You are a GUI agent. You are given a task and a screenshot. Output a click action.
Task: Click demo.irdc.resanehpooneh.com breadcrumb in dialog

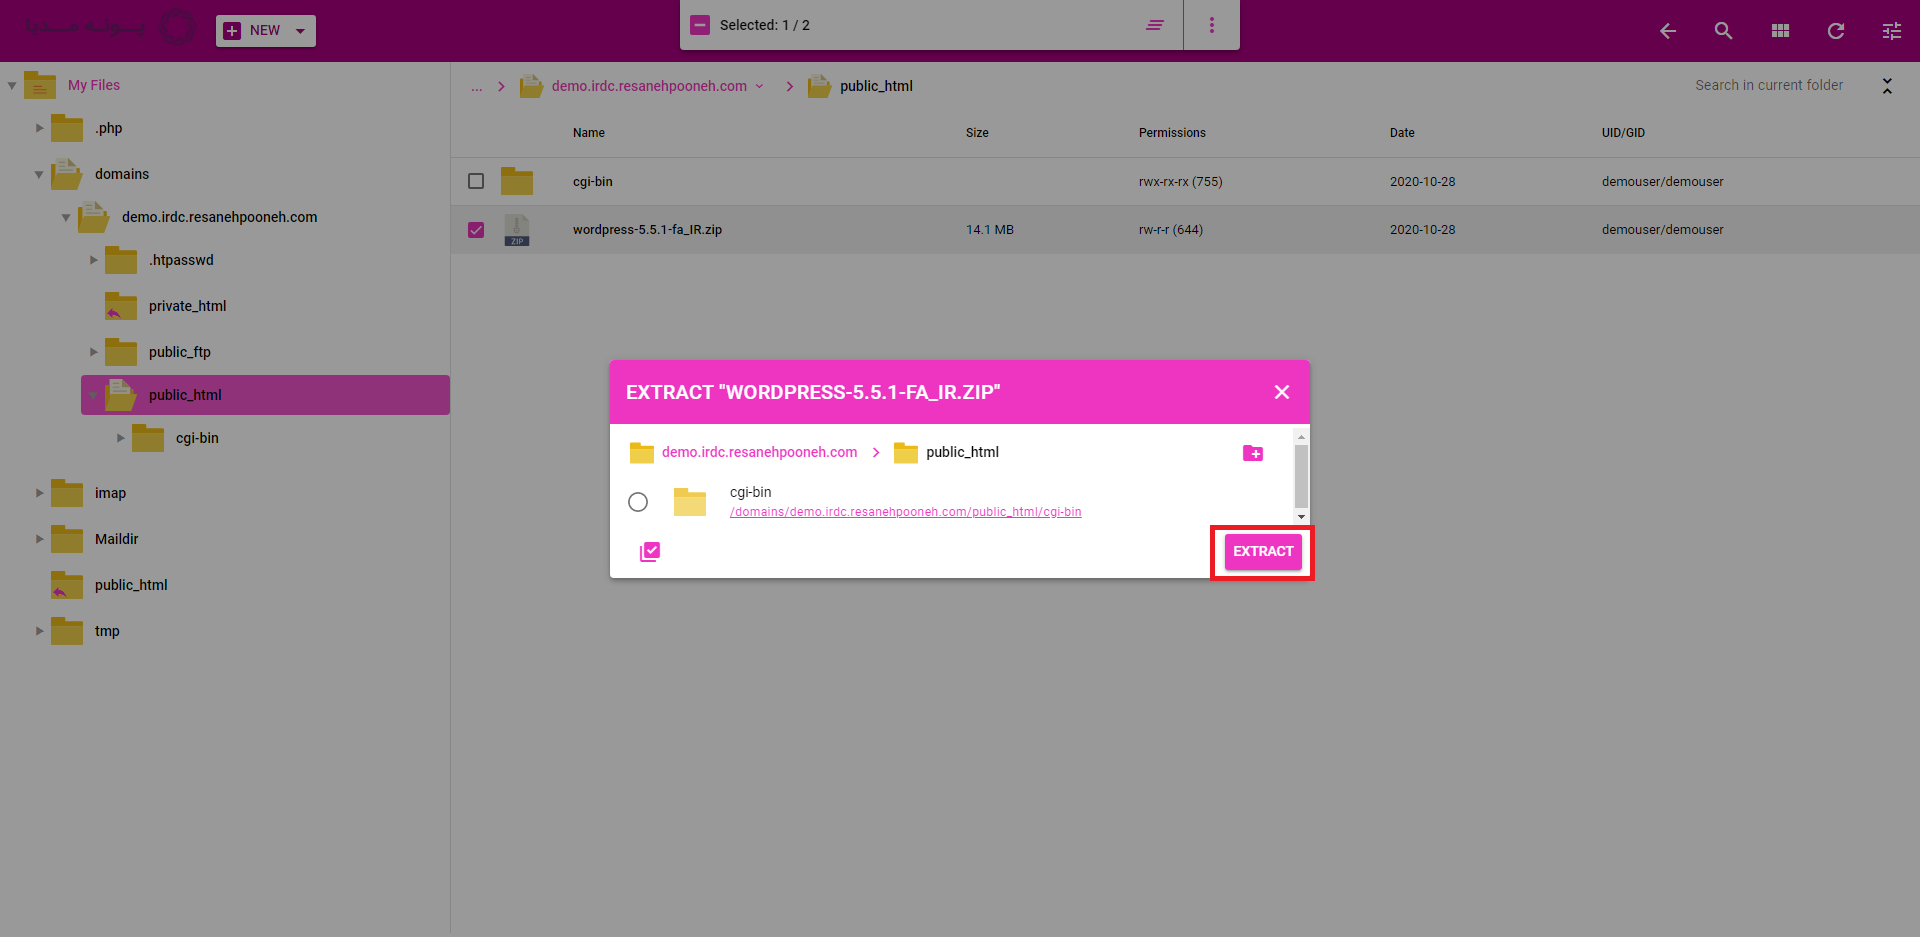[759, 452]
